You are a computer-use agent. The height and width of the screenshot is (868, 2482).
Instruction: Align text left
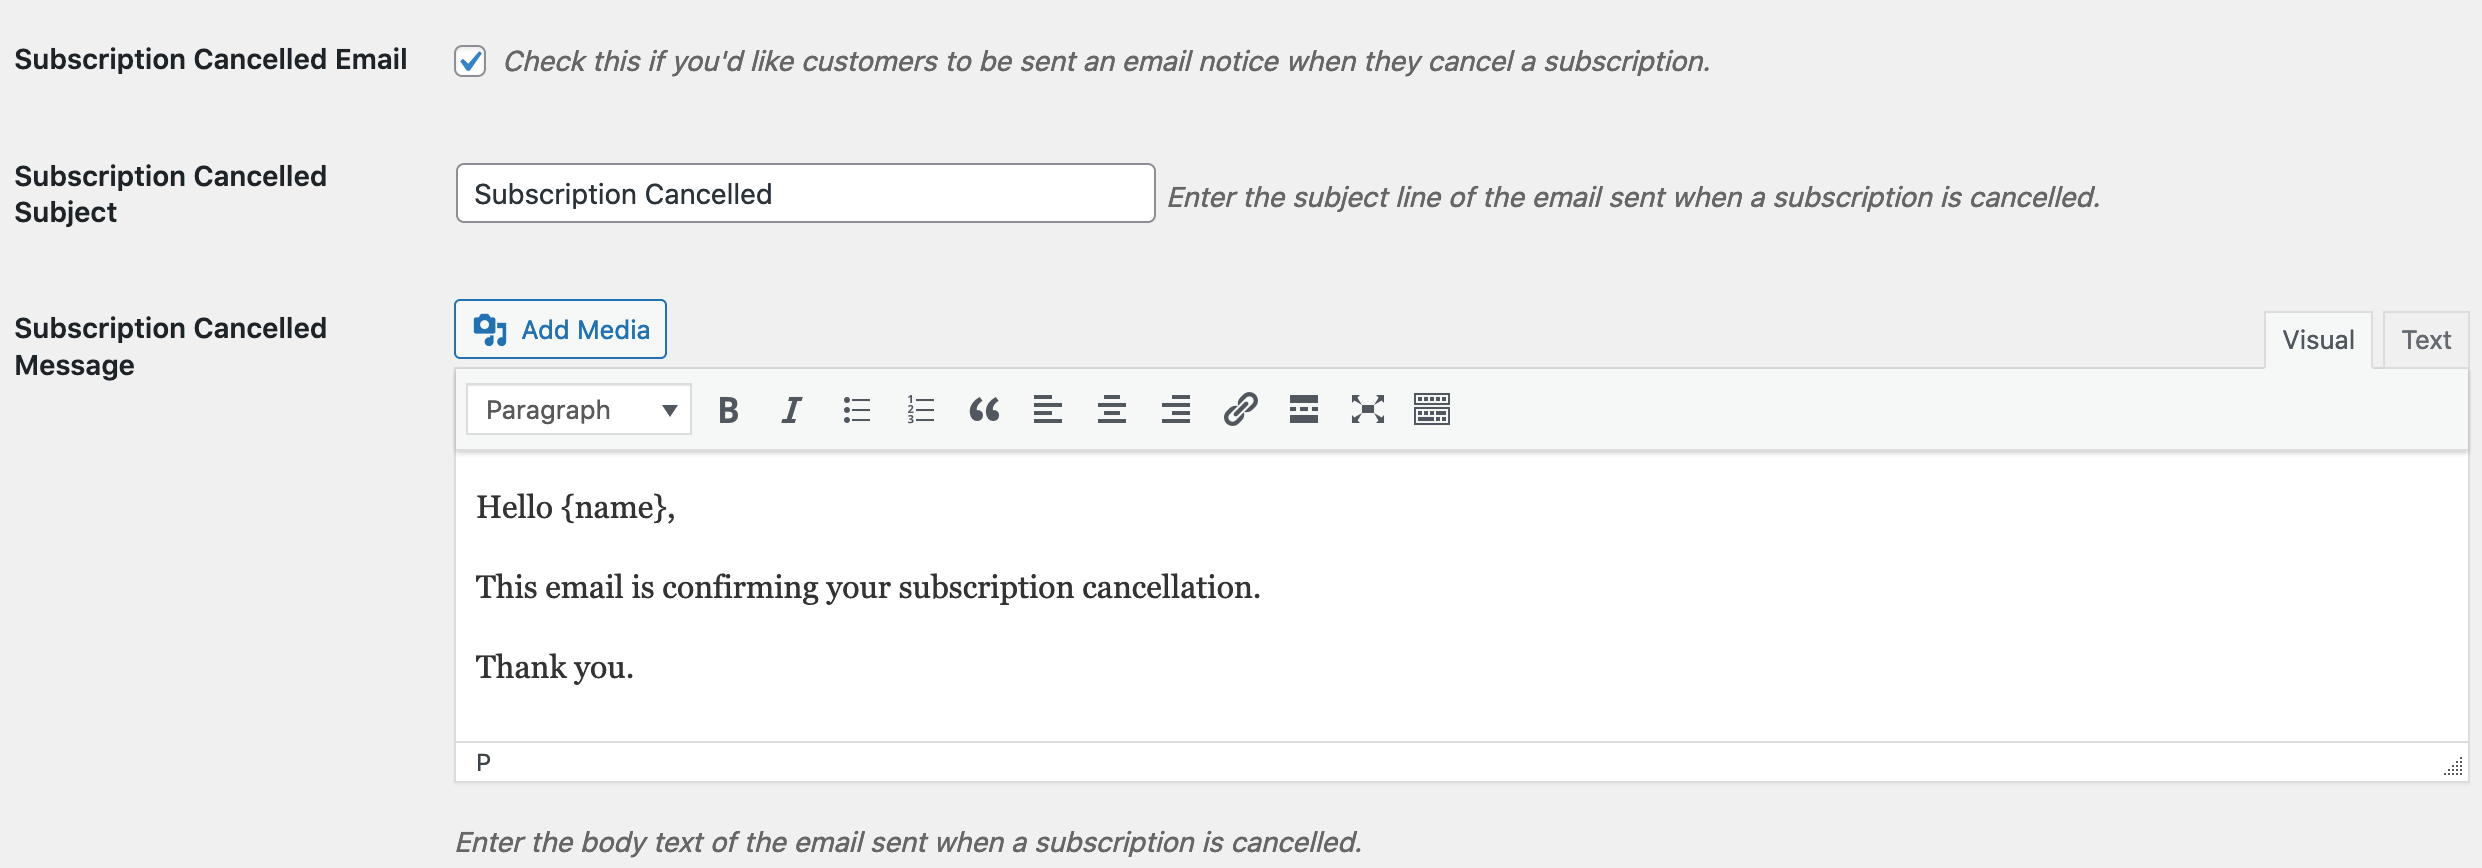[1048, 410]
